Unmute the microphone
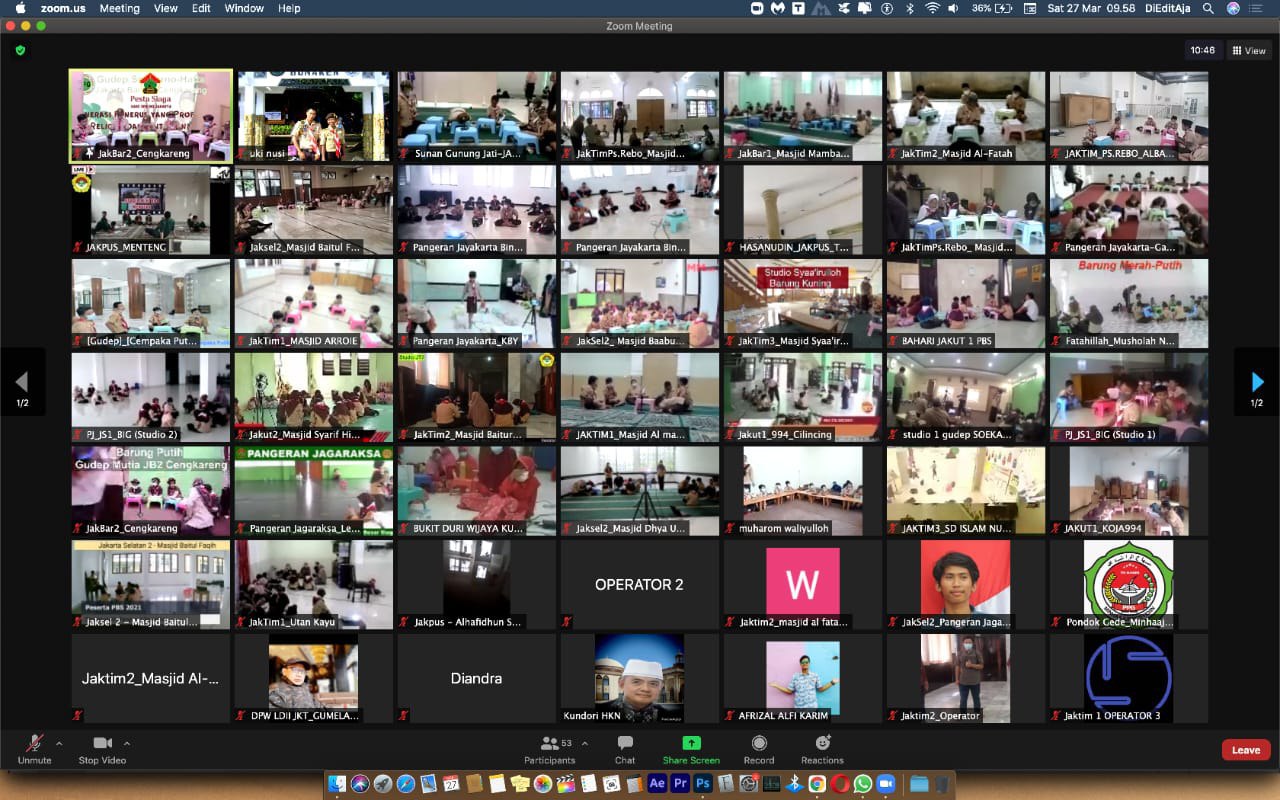This screenshot has height=800, width=1280. (34, 748)
